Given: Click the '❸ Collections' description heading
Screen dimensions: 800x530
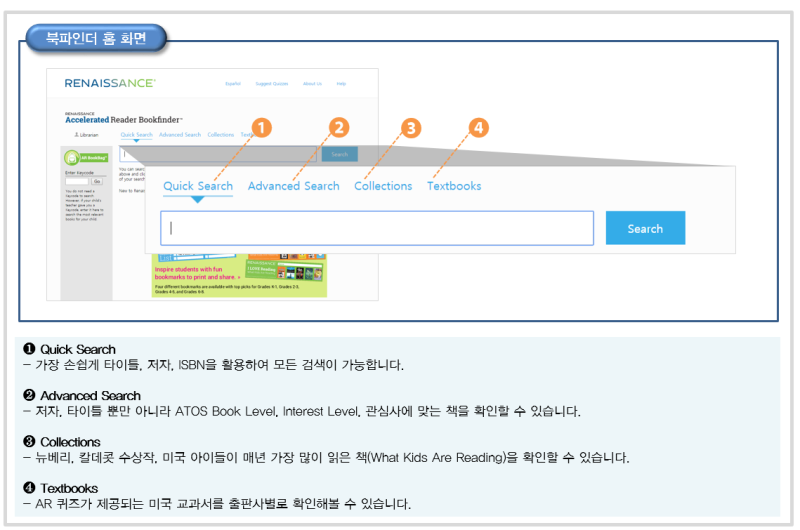Looking at the screenshot, I should coord(62,442).
